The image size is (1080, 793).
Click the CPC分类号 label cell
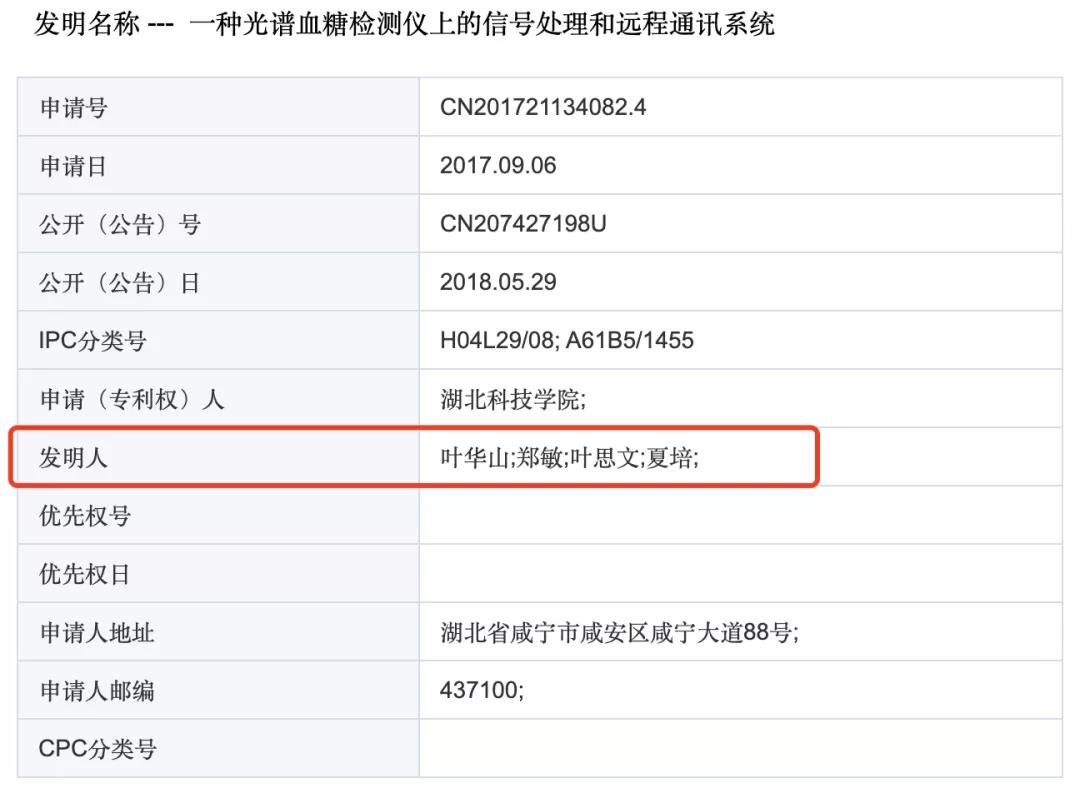97,748
